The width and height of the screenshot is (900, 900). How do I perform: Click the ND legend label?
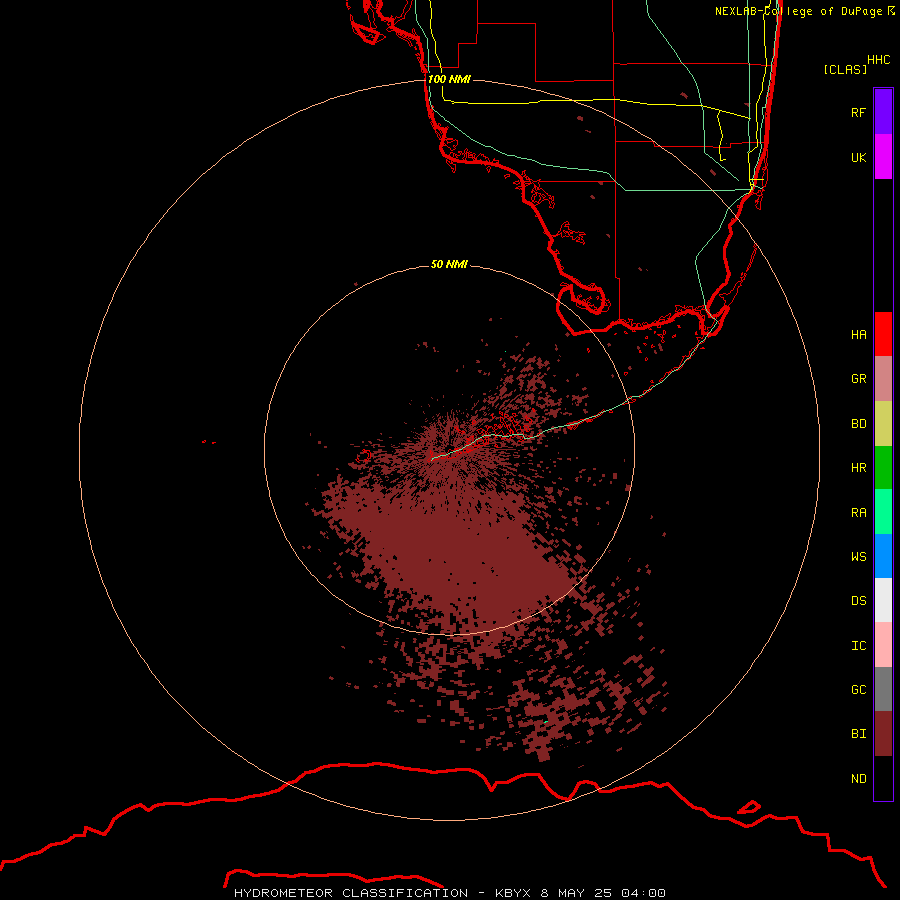pos(858,779)
